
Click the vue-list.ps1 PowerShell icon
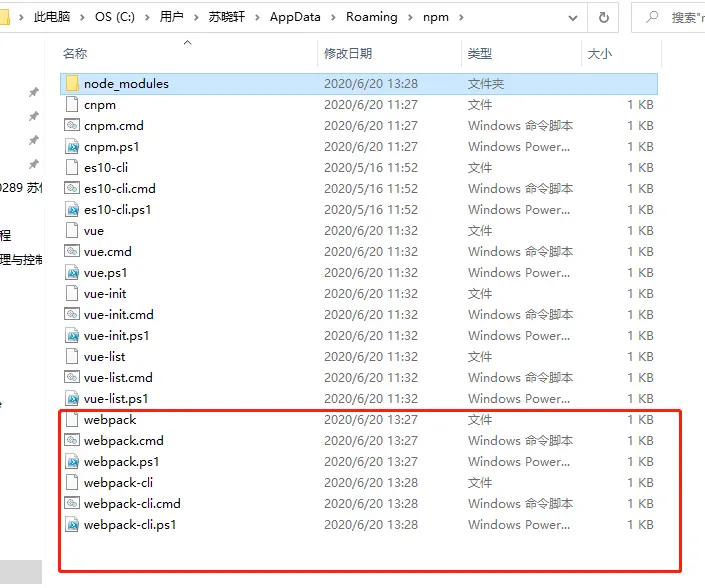point(72,398)
